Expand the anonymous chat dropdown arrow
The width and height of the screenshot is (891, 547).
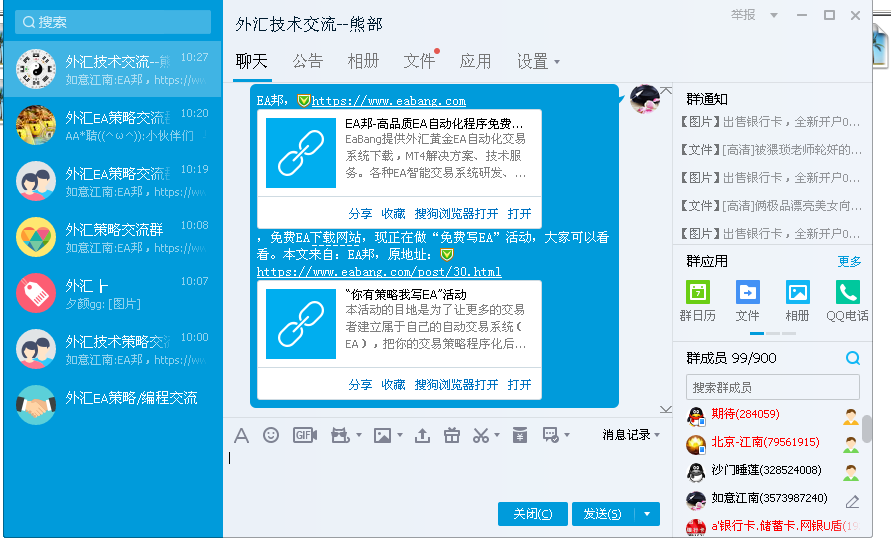point(567,436)
